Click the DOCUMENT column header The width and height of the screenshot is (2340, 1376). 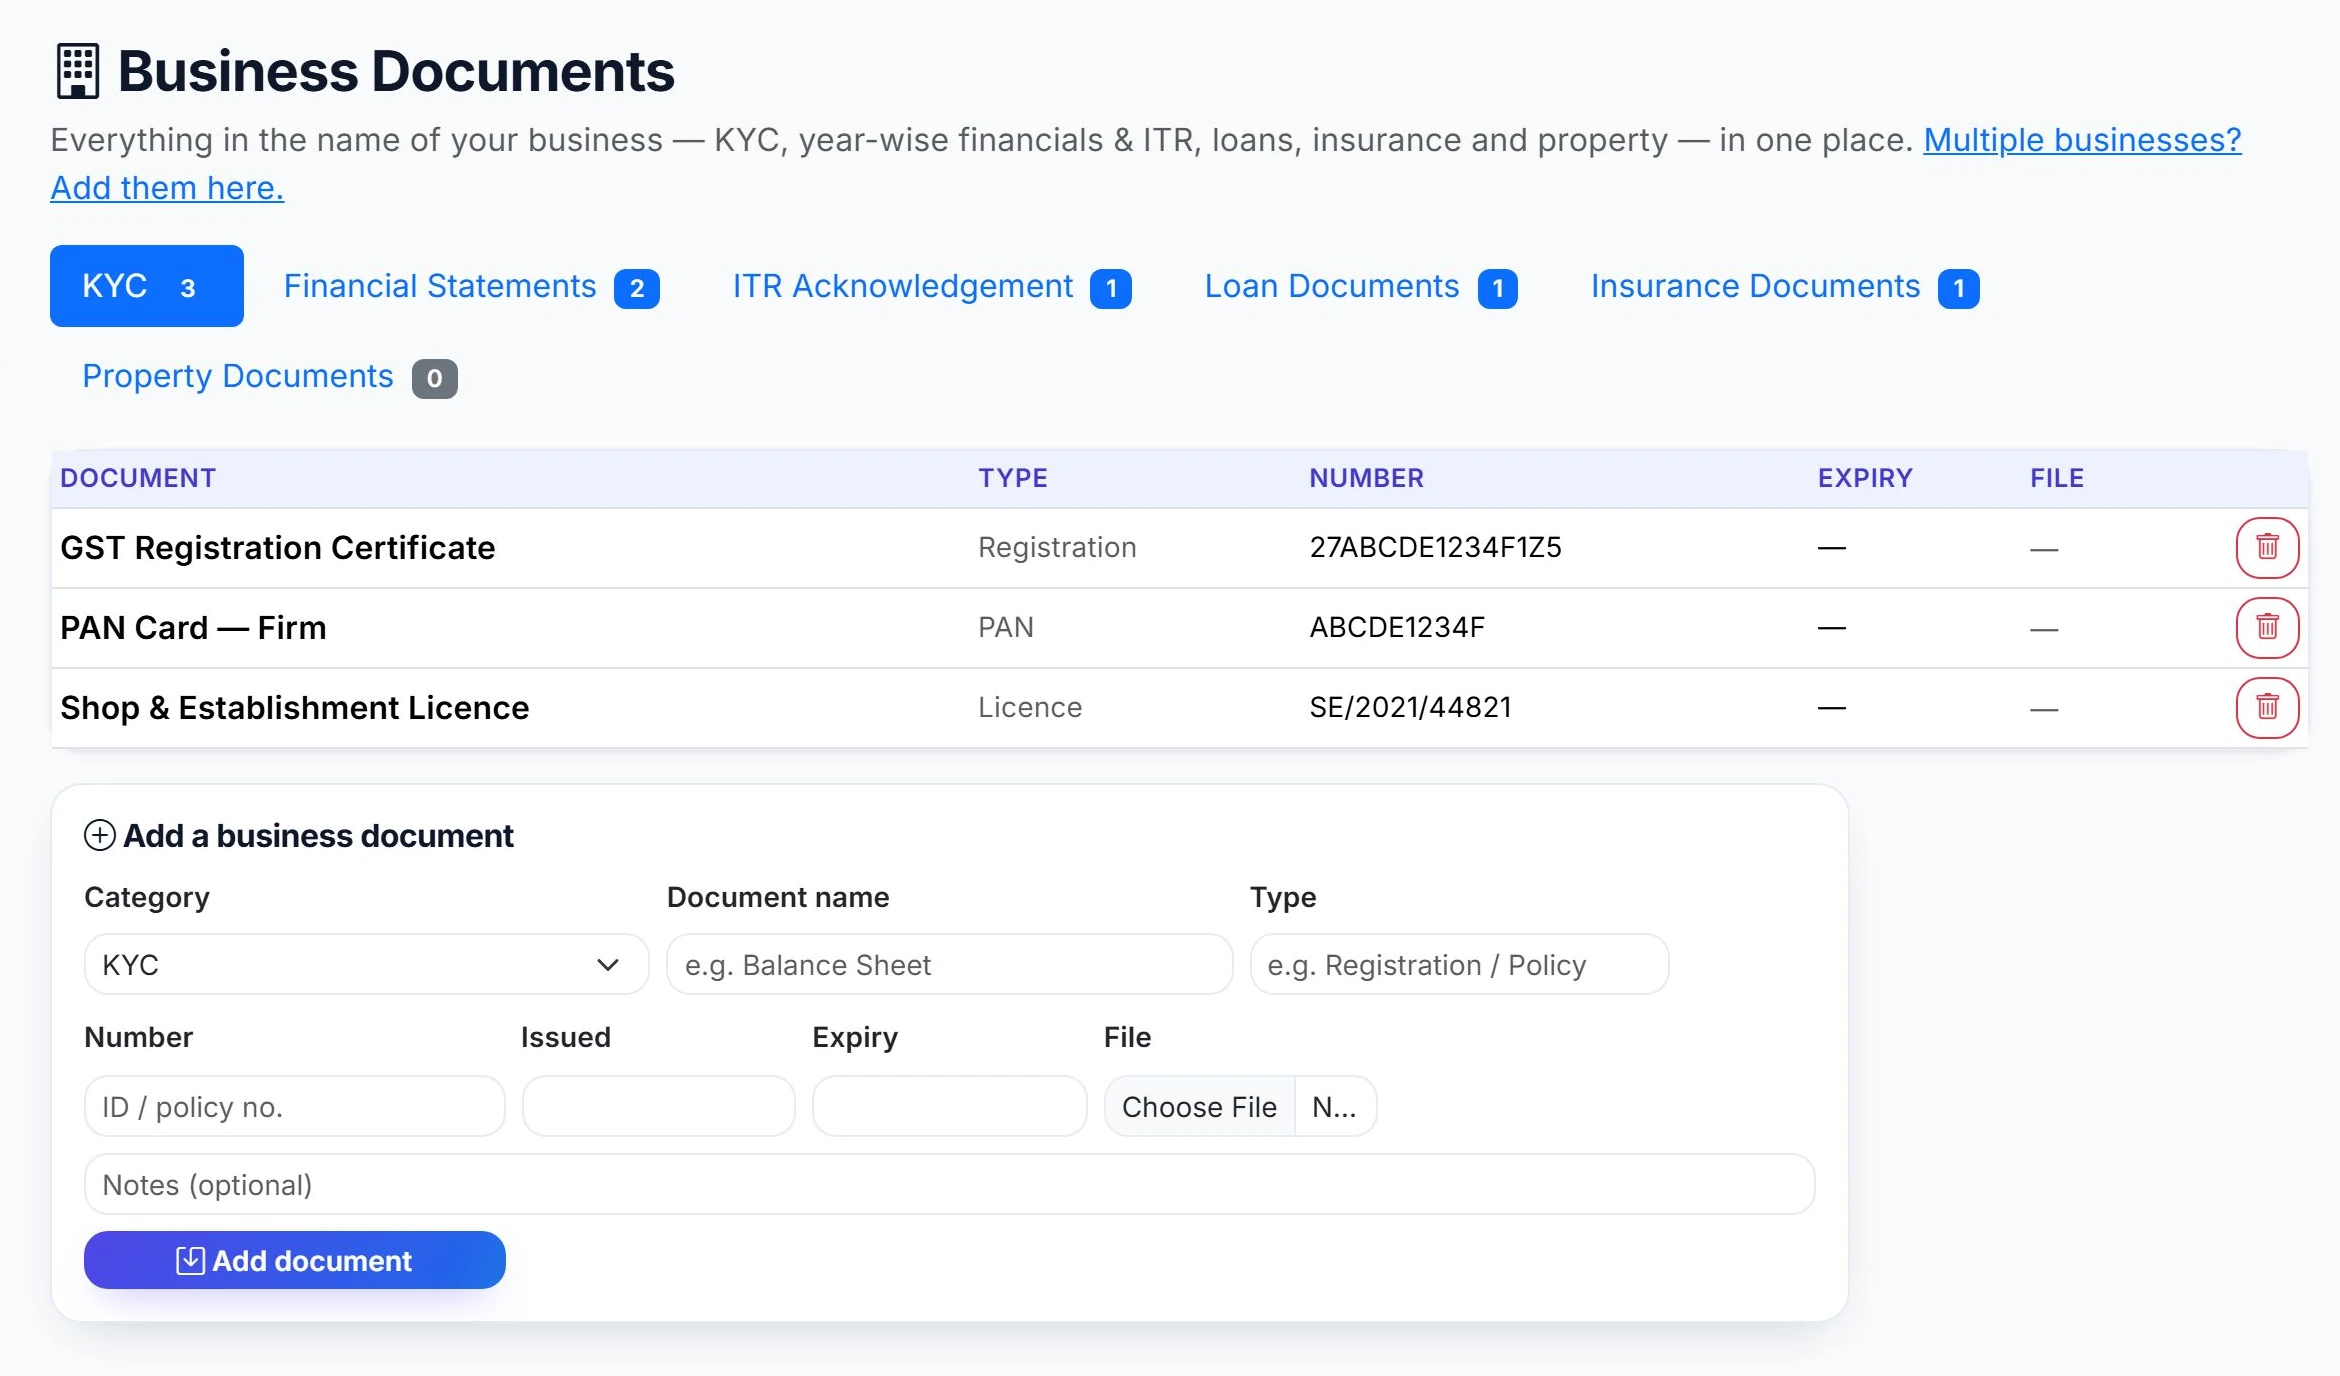point(138,478)
